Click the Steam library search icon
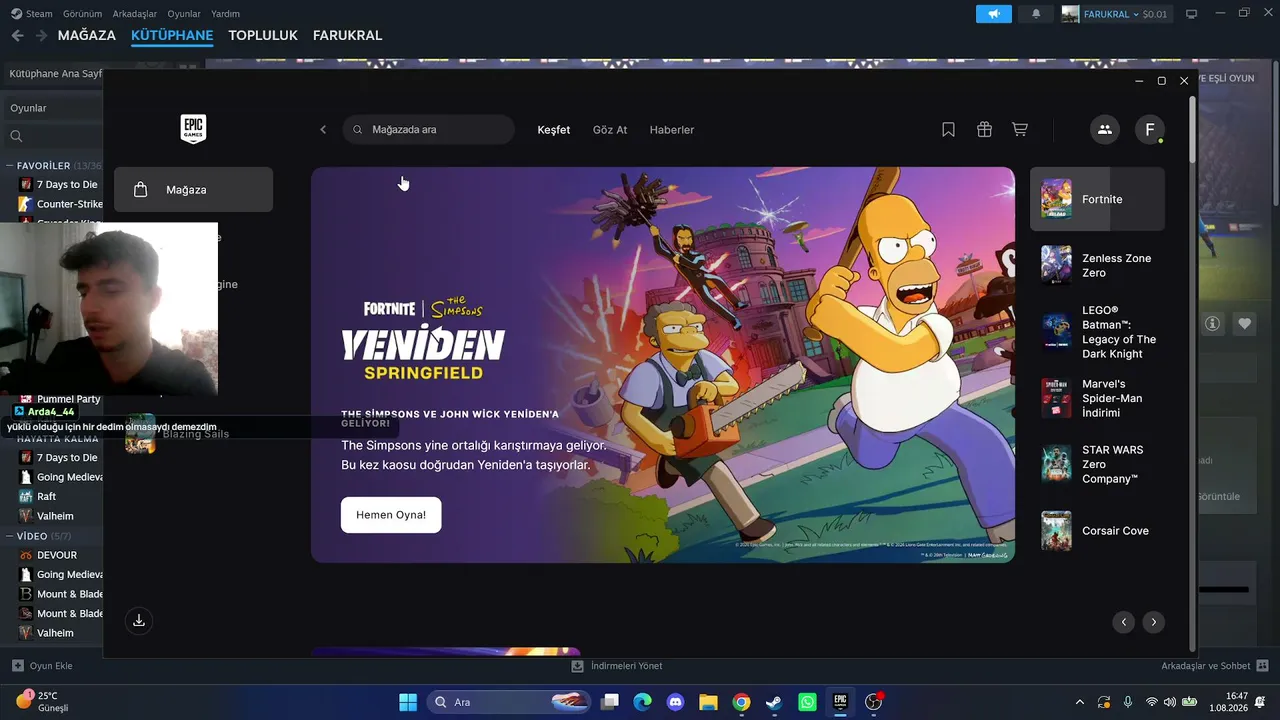Image resolution: width=1280 pixels, height=720 pixels. [x=16, y=136]
